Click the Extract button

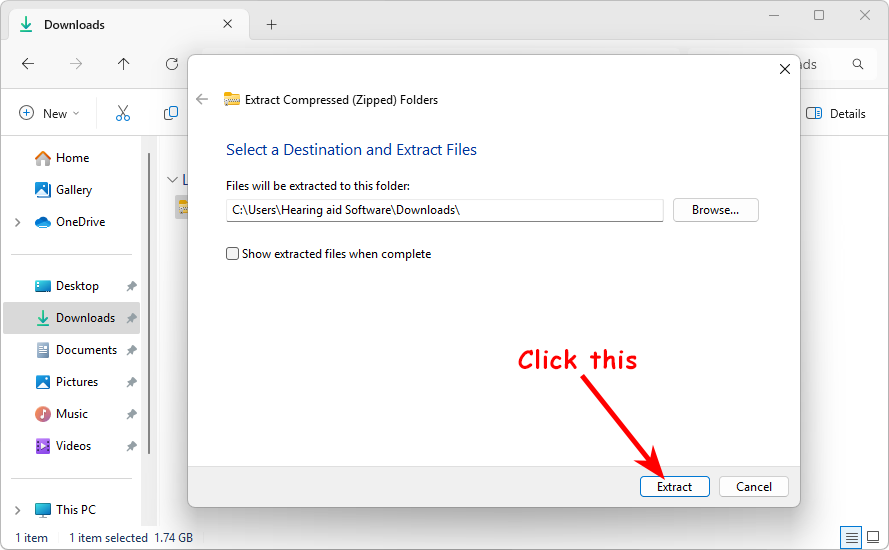click(x=674, y=487)
